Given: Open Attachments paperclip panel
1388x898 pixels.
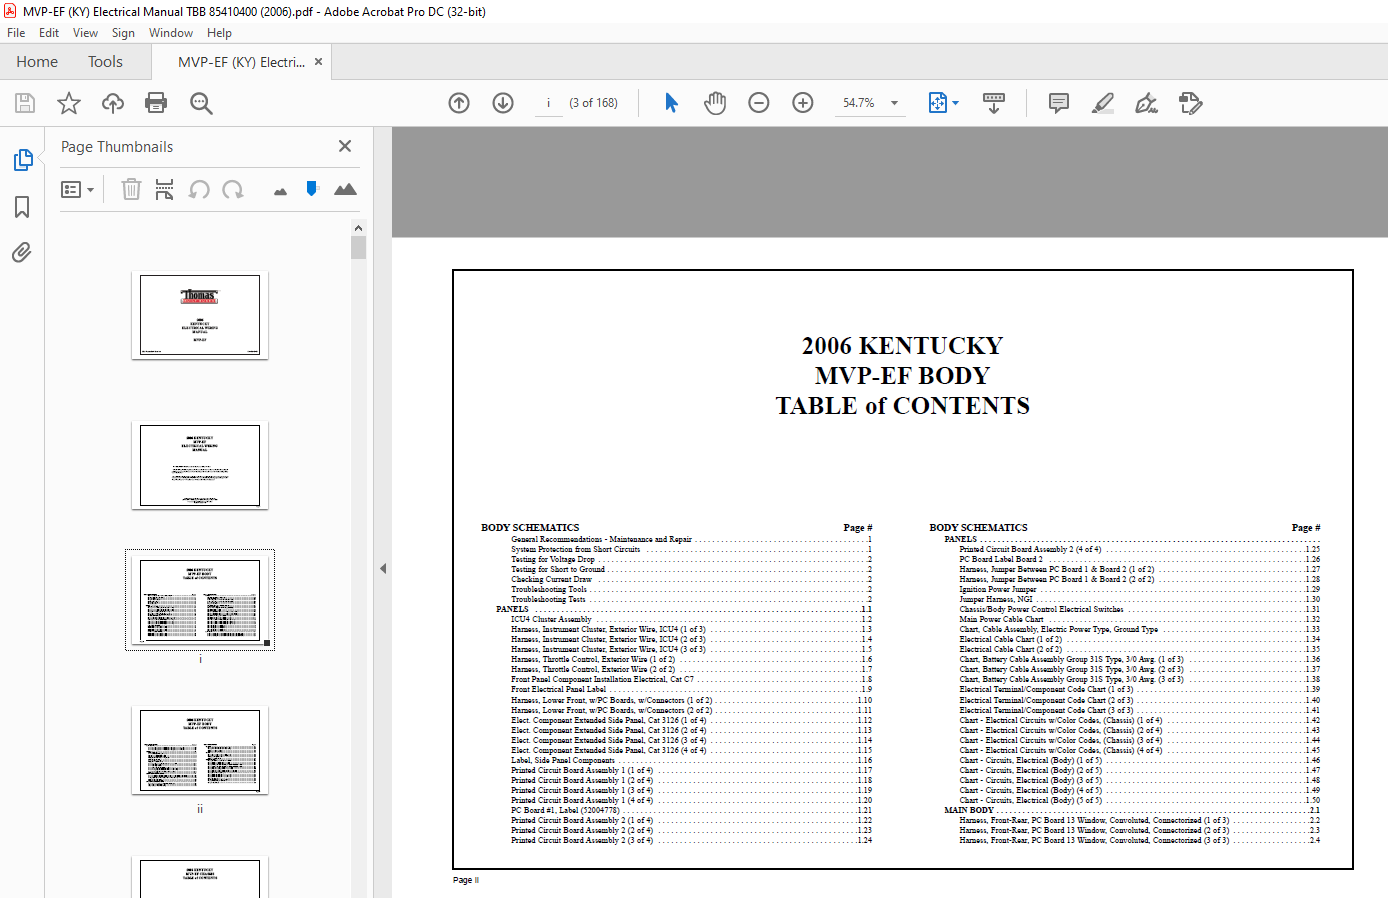Looking at the screenshot, I should 22,252.
